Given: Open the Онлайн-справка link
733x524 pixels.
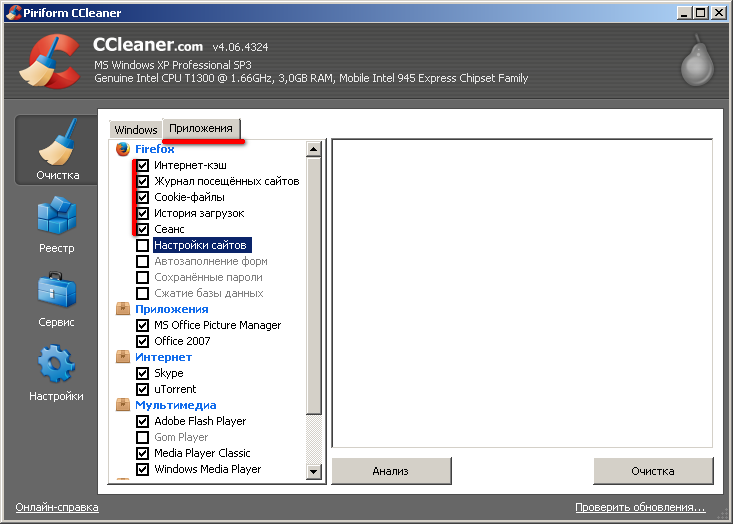Looking at the screenshot, I should click(x=57, y=507).
